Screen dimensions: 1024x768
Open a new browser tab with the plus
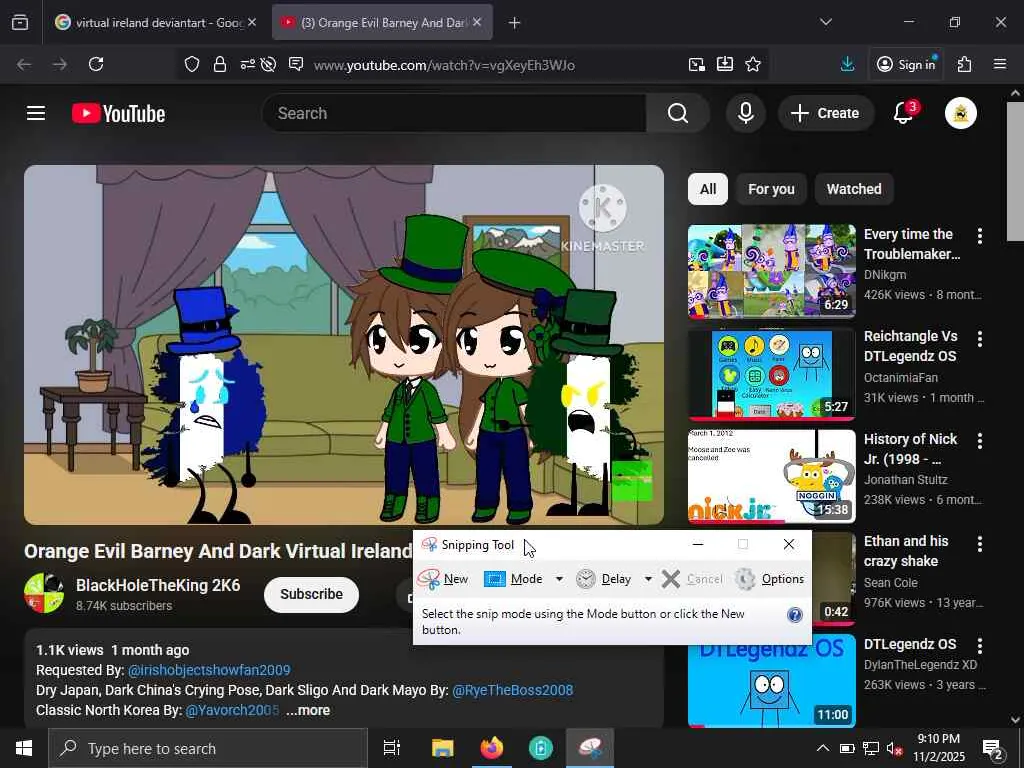[515, 23]
